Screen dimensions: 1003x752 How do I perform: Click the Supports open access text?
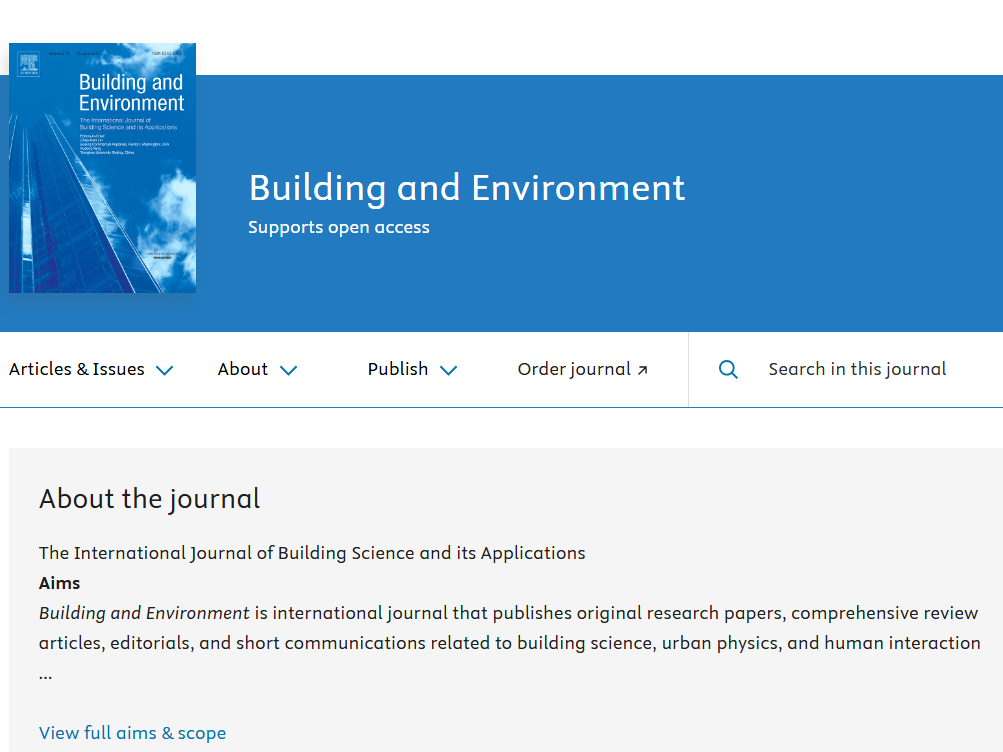click(x=338, y=228)
